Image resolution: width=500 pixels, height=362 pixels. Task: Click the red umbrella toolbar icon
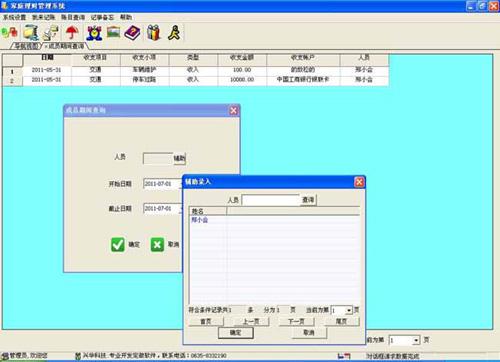(72, 33)
